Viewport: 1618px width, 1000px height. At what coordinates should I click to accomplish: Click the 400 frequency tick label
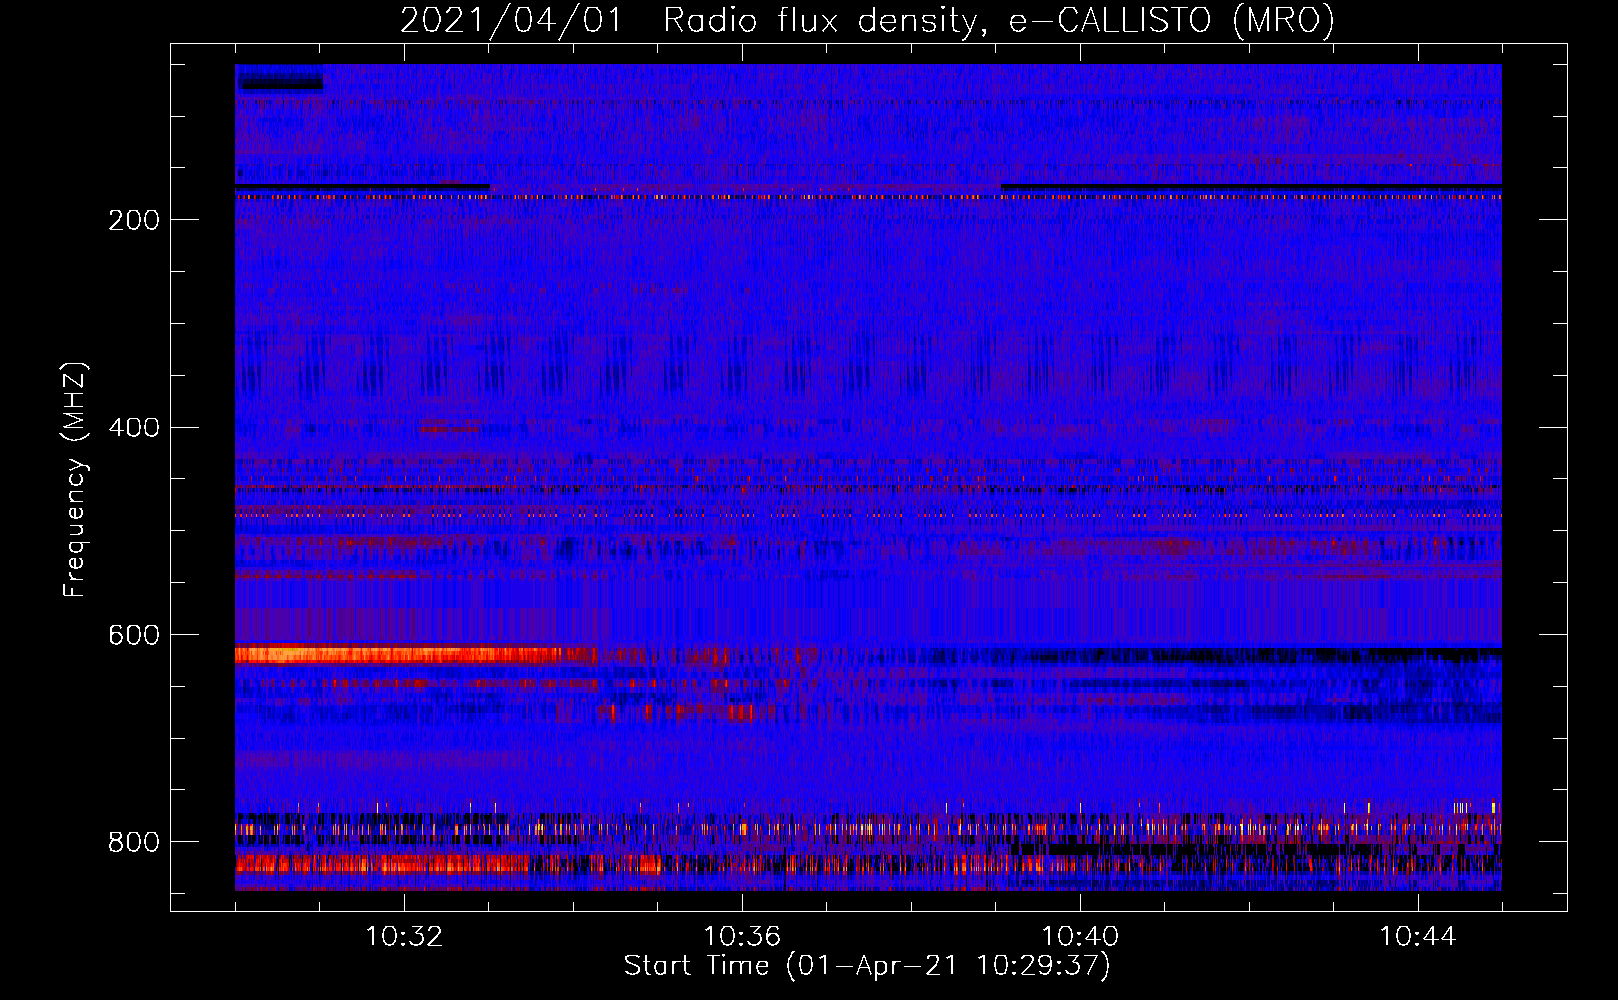(134, 428)
